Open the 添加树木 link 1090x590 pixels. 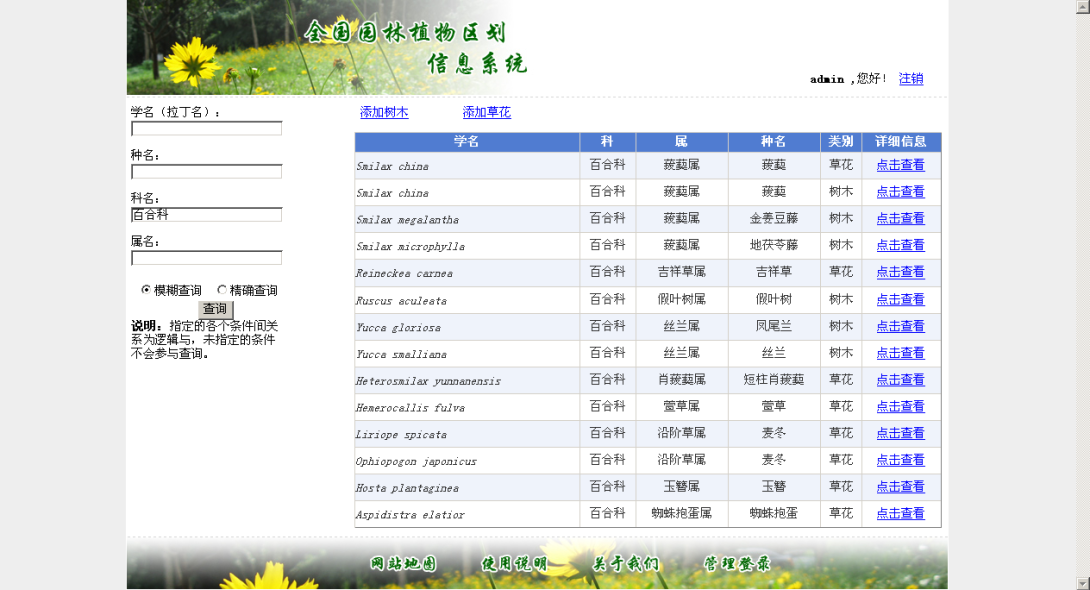[384, 112]
